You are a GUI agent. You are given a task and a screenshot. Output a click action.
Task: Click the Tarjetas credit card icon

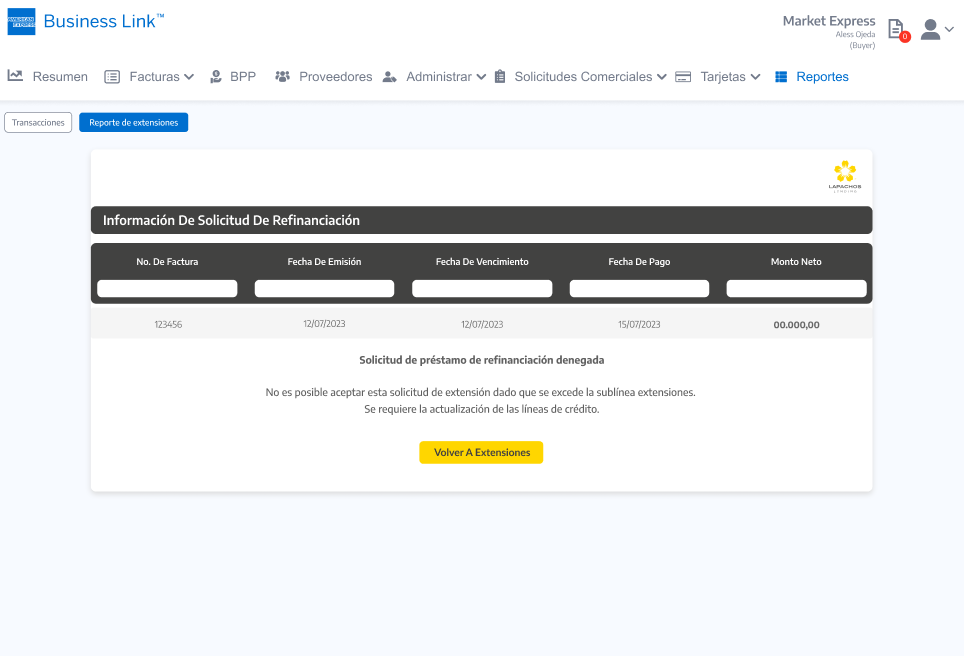point(684,77)
